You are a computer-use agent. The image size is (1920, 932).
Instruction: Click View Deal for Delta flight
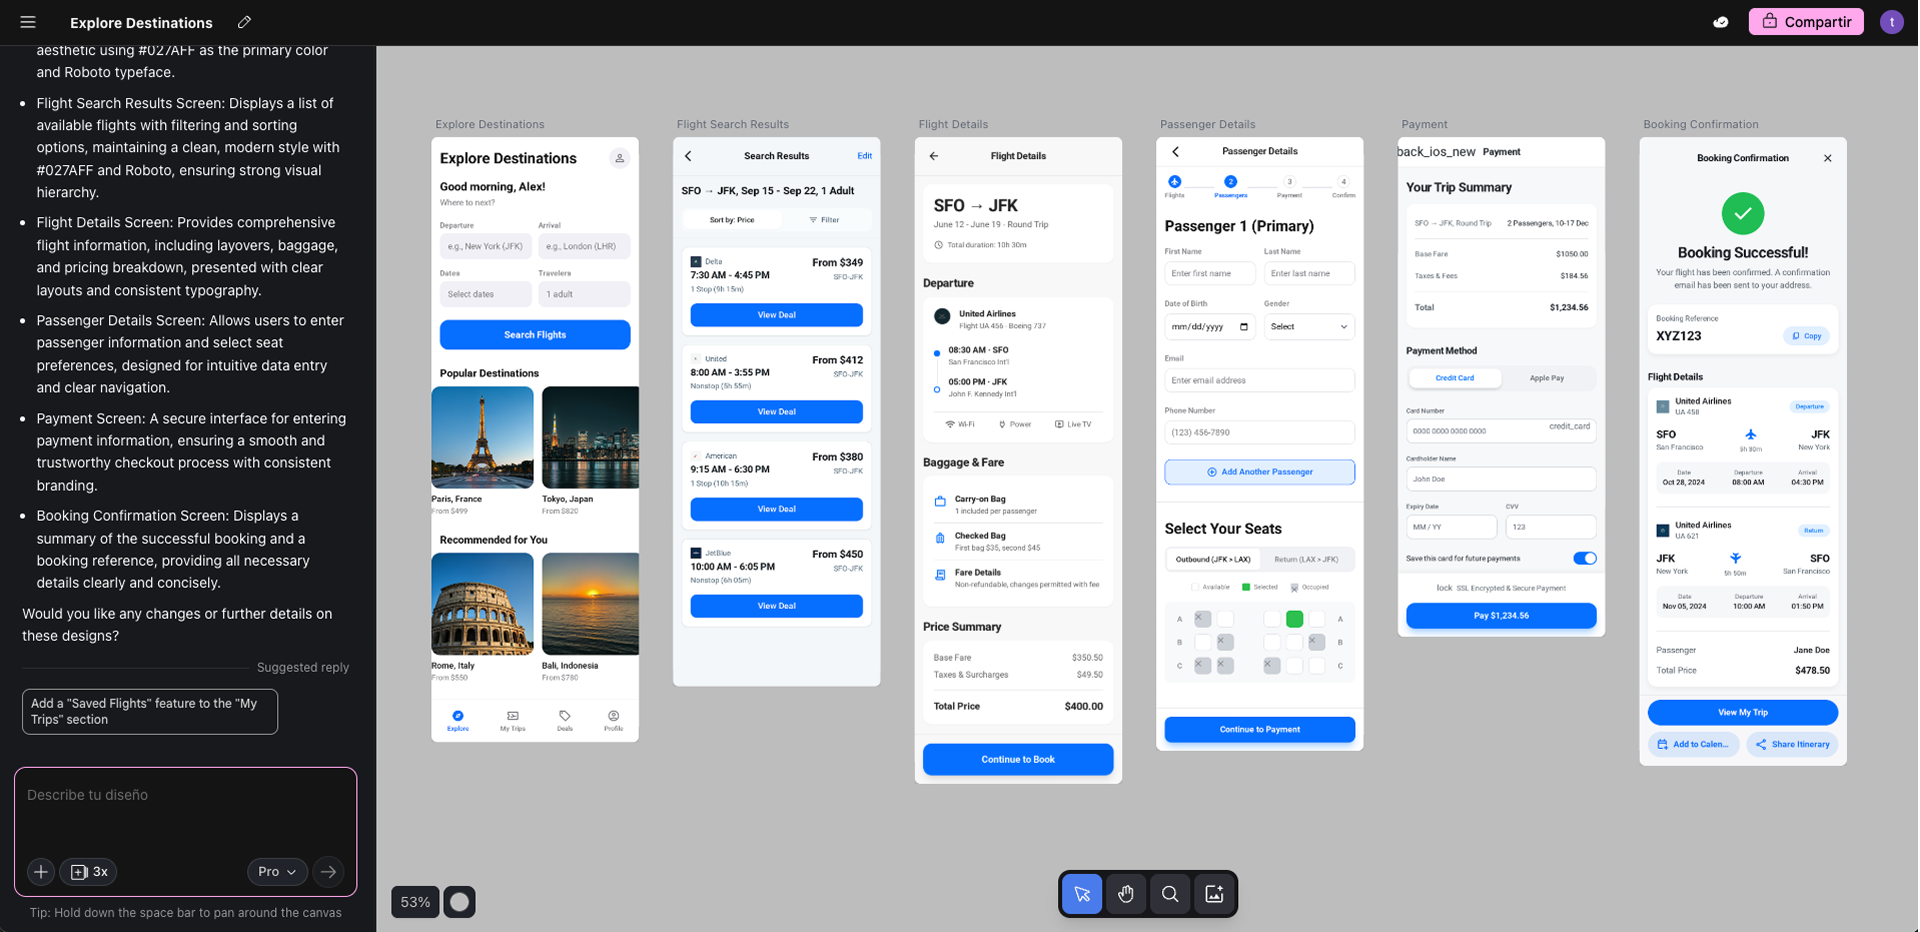coord(776,315)
